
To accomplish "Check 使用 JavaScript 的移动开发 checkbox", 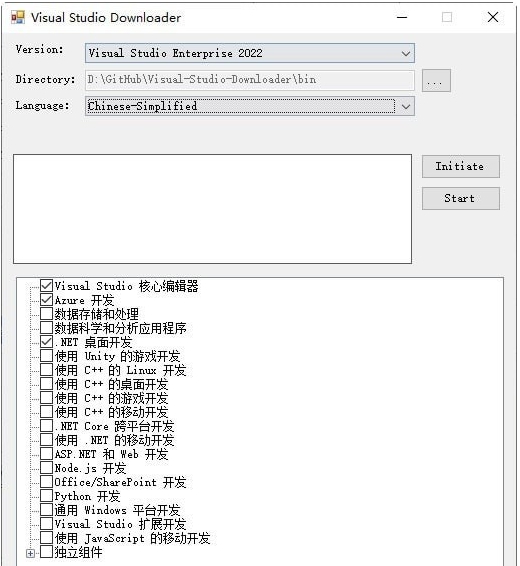I will click(47, 538).
